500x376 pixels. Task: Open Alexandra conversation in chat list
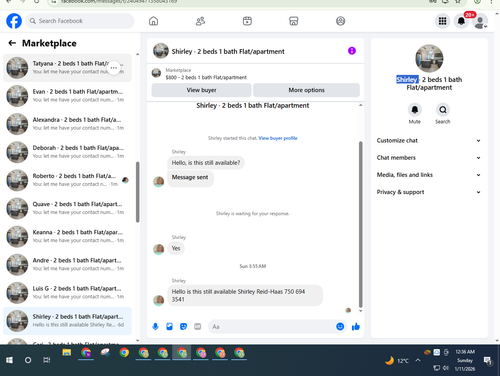67,124
